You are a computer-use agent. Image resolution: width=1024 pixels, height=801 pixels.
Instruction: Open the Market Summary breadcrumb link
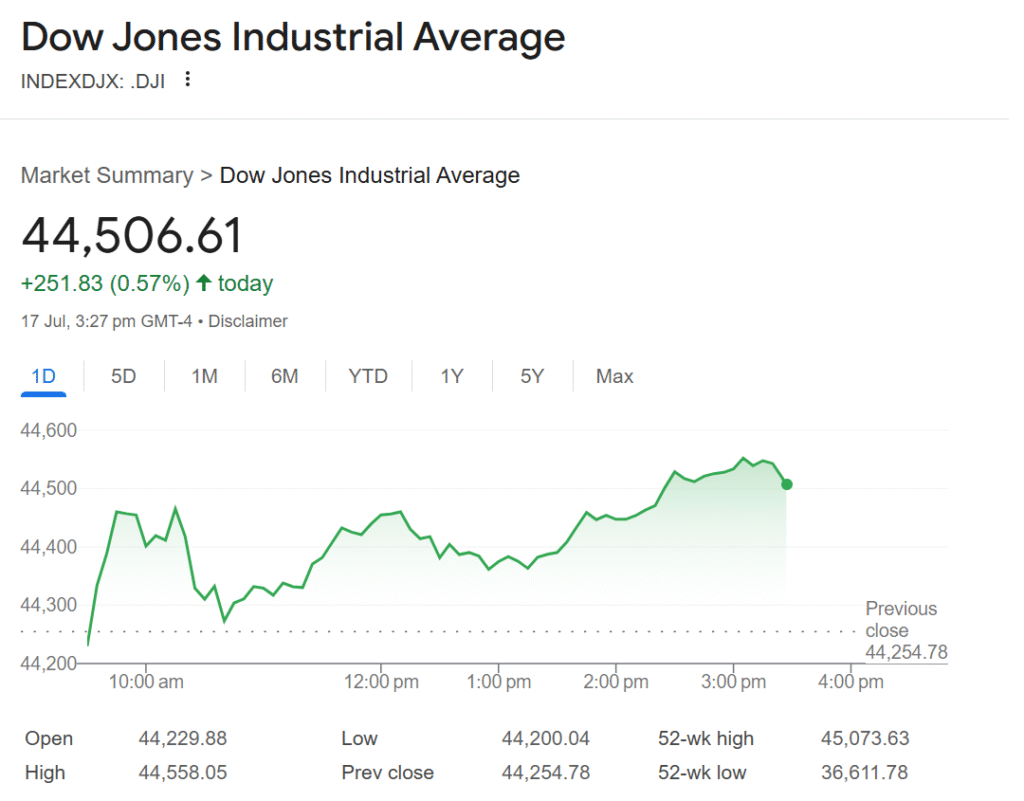107,176
